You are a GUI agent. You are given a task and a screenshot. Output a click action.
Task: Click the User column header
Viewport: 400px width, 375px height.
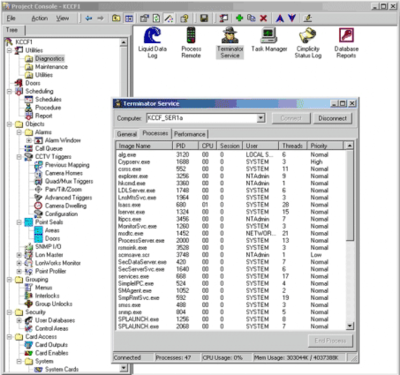point(260,146)
